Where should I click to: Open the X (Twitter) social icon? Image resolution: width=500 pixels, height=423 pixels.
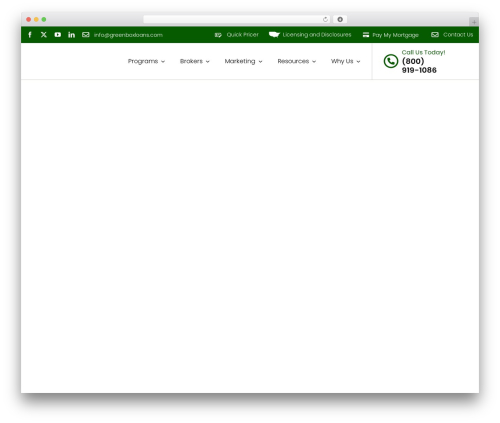(x=44, y=35)
